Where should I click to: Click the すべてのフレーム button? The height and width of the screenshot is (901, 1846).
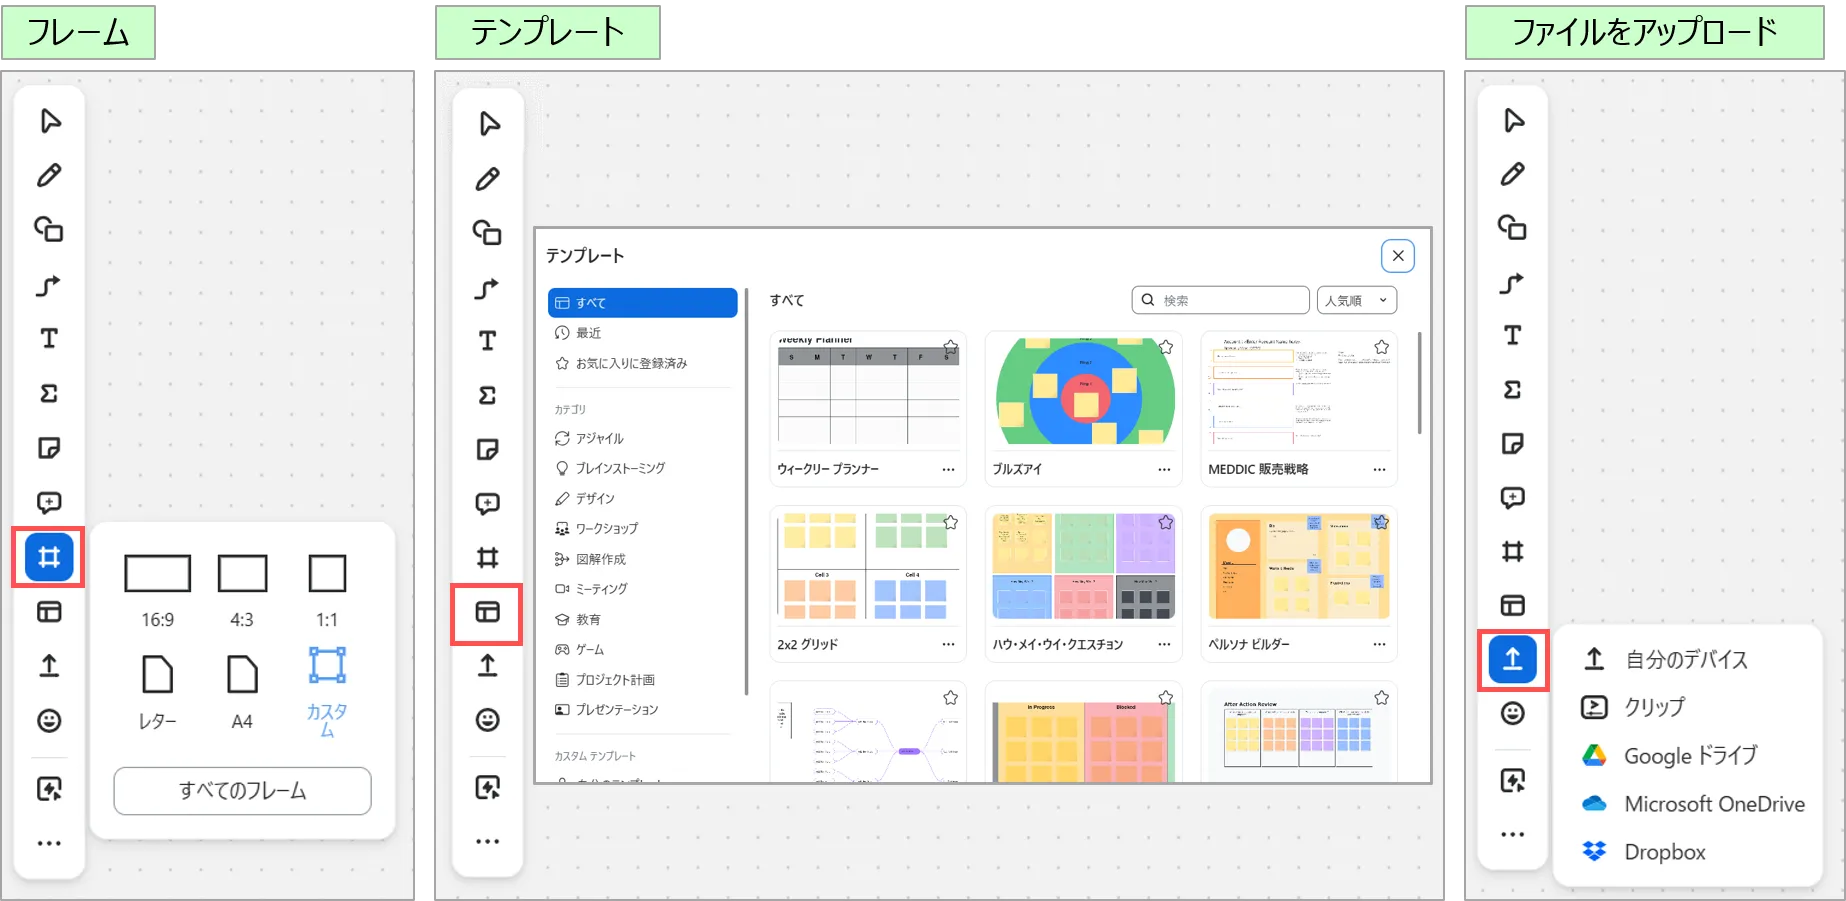pos(242,791)
